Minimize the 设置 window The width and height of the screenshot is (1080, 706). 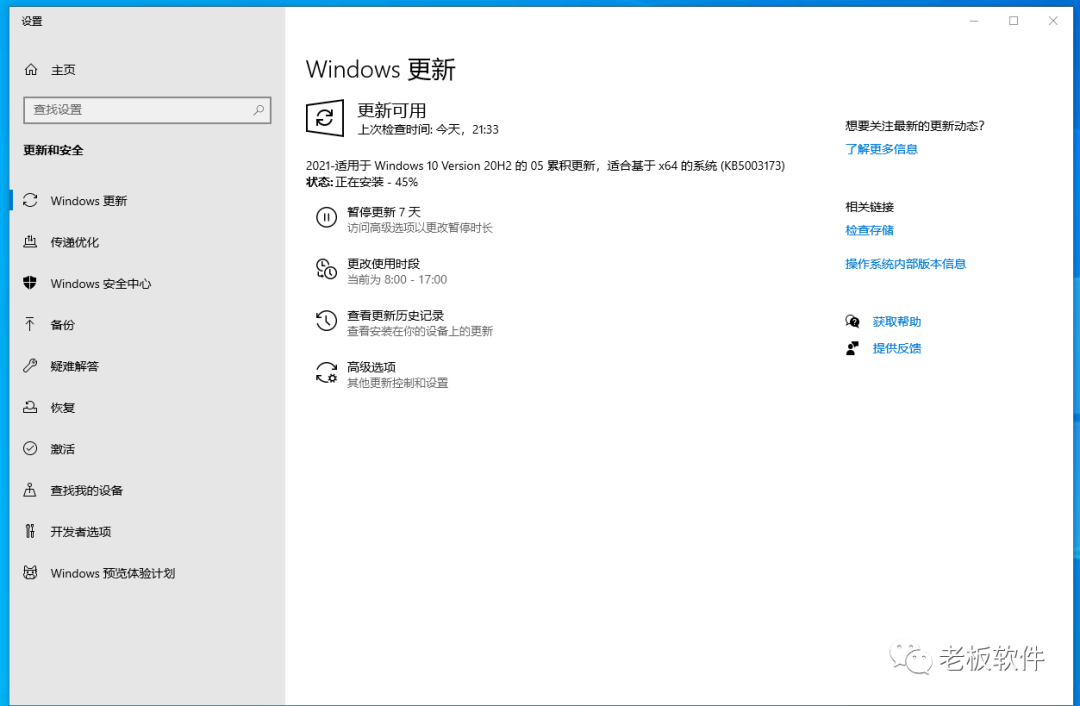(x=974, y=21)
